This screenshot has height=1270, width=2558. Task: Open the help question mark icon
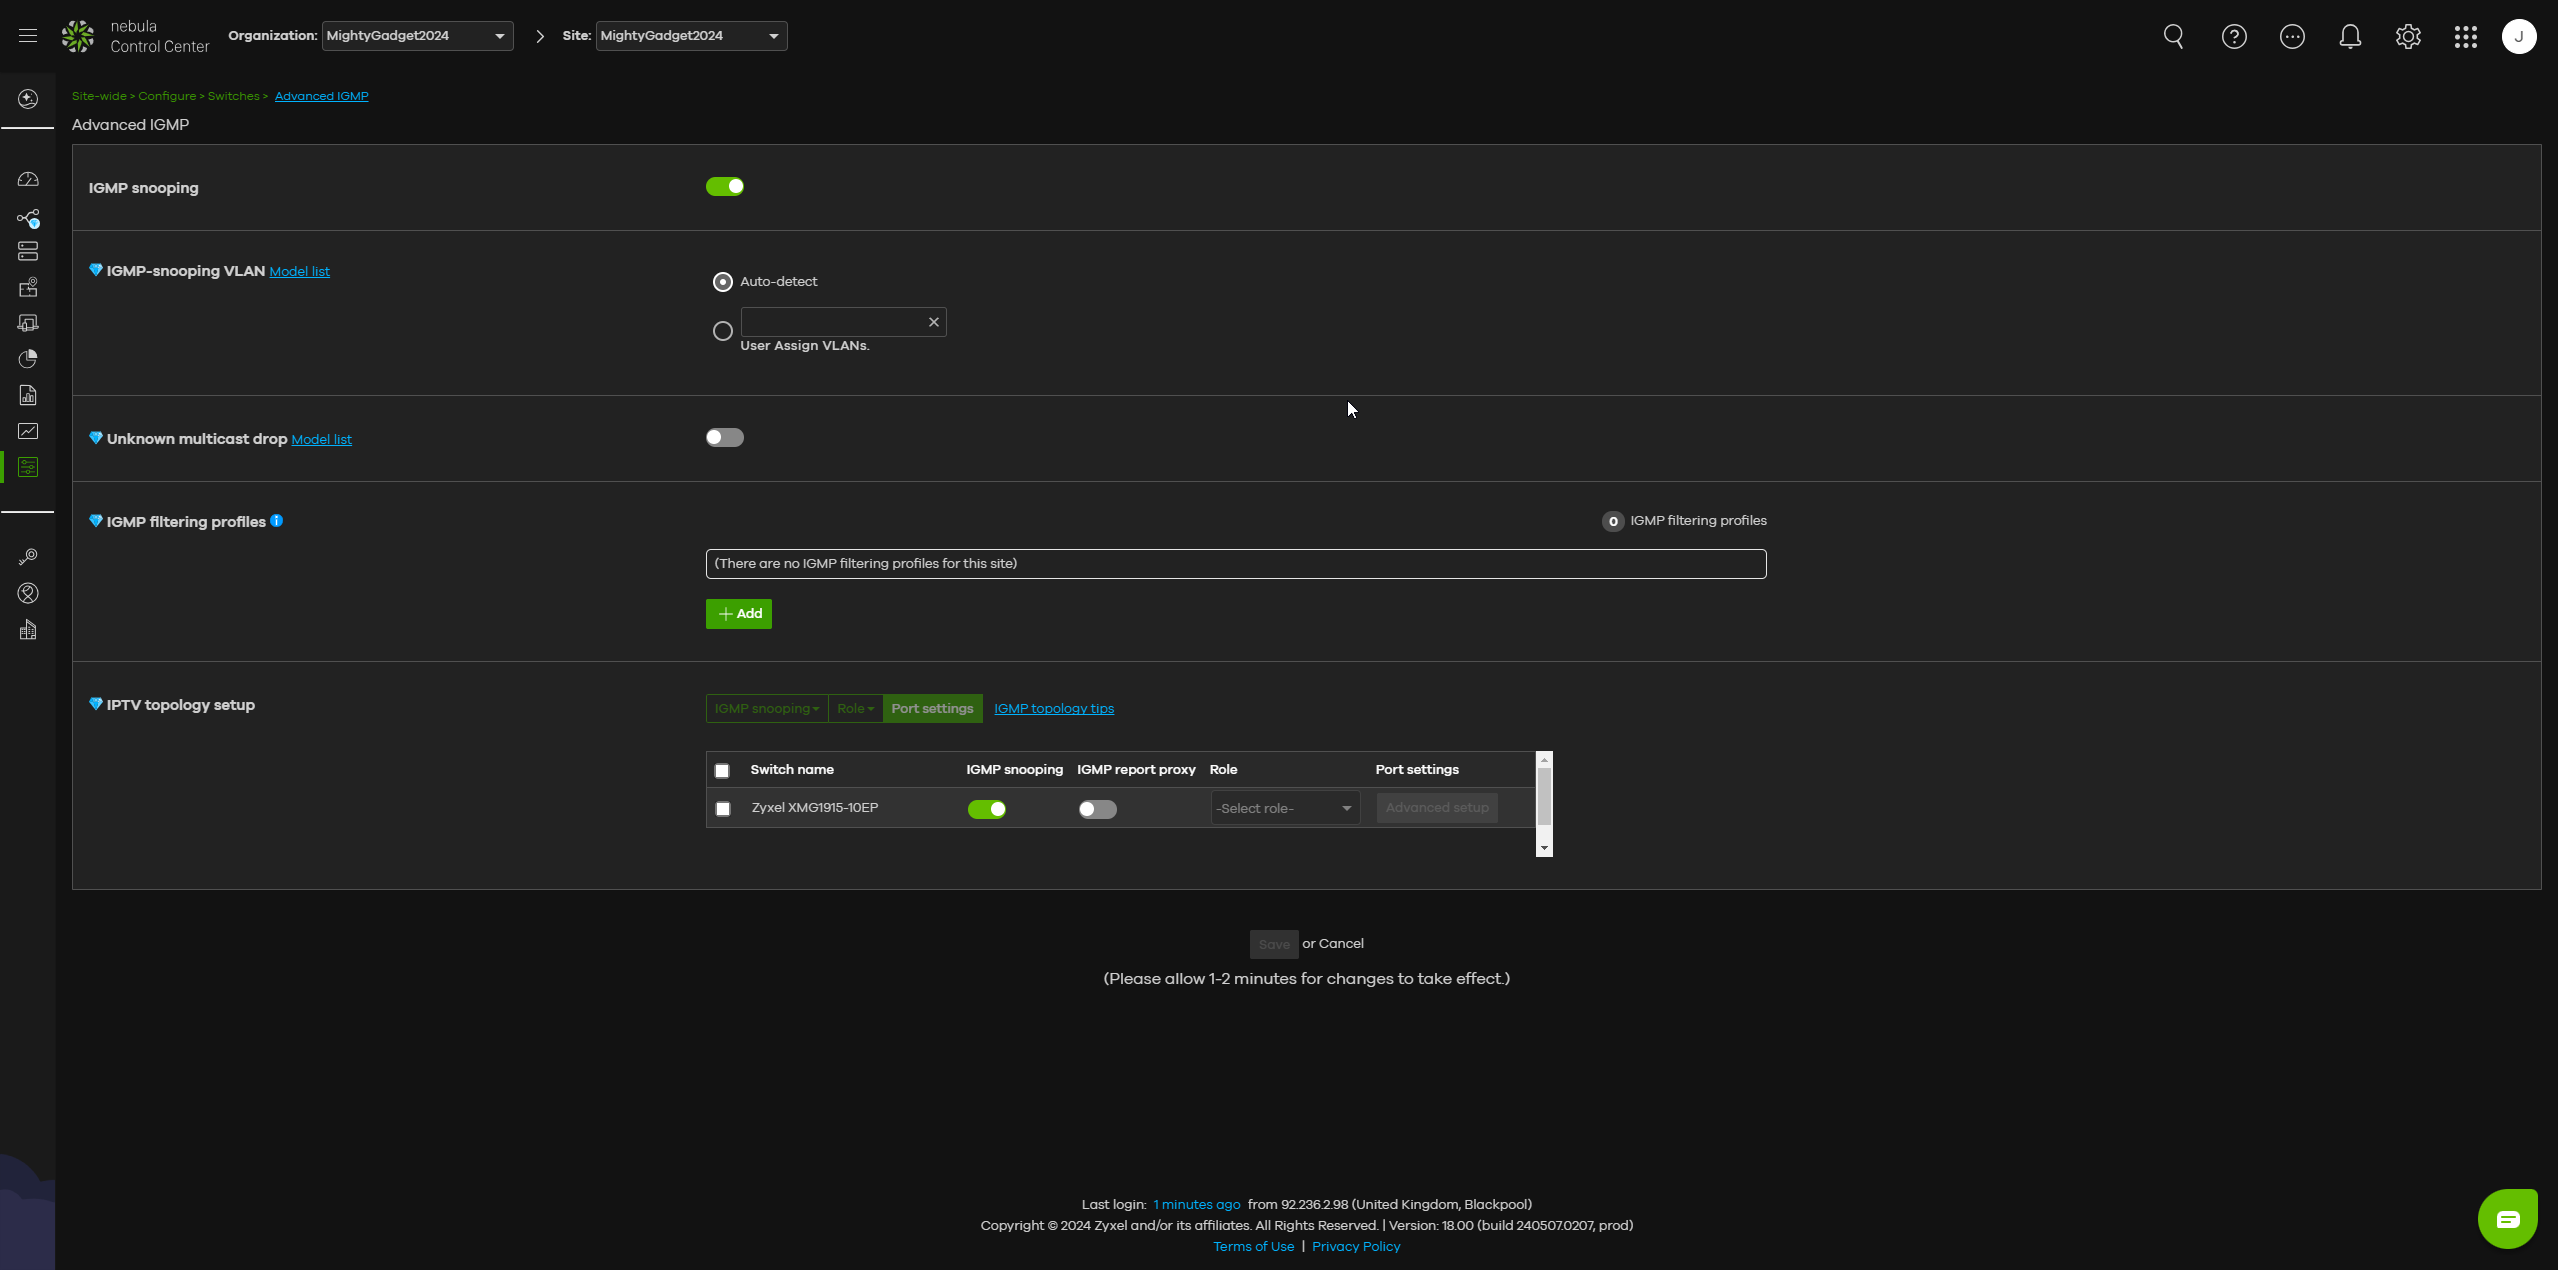2233,37
